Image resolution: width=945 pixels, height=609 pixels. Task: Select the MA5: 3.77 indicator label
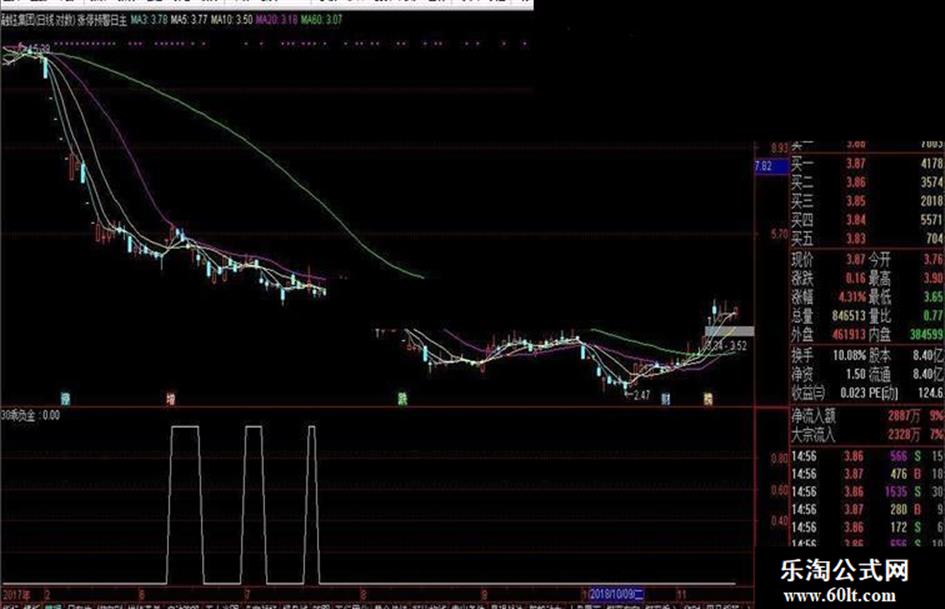(x=189, y=20)
